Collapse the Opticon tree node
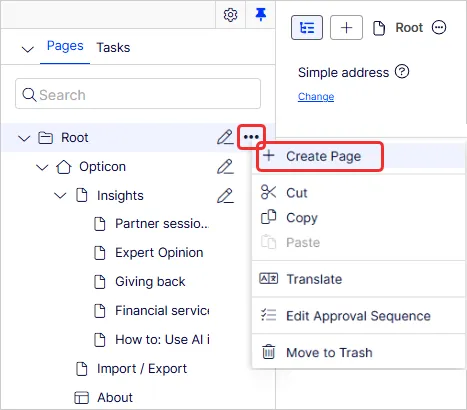Screen dimensions: 467x410 [42, 167]
